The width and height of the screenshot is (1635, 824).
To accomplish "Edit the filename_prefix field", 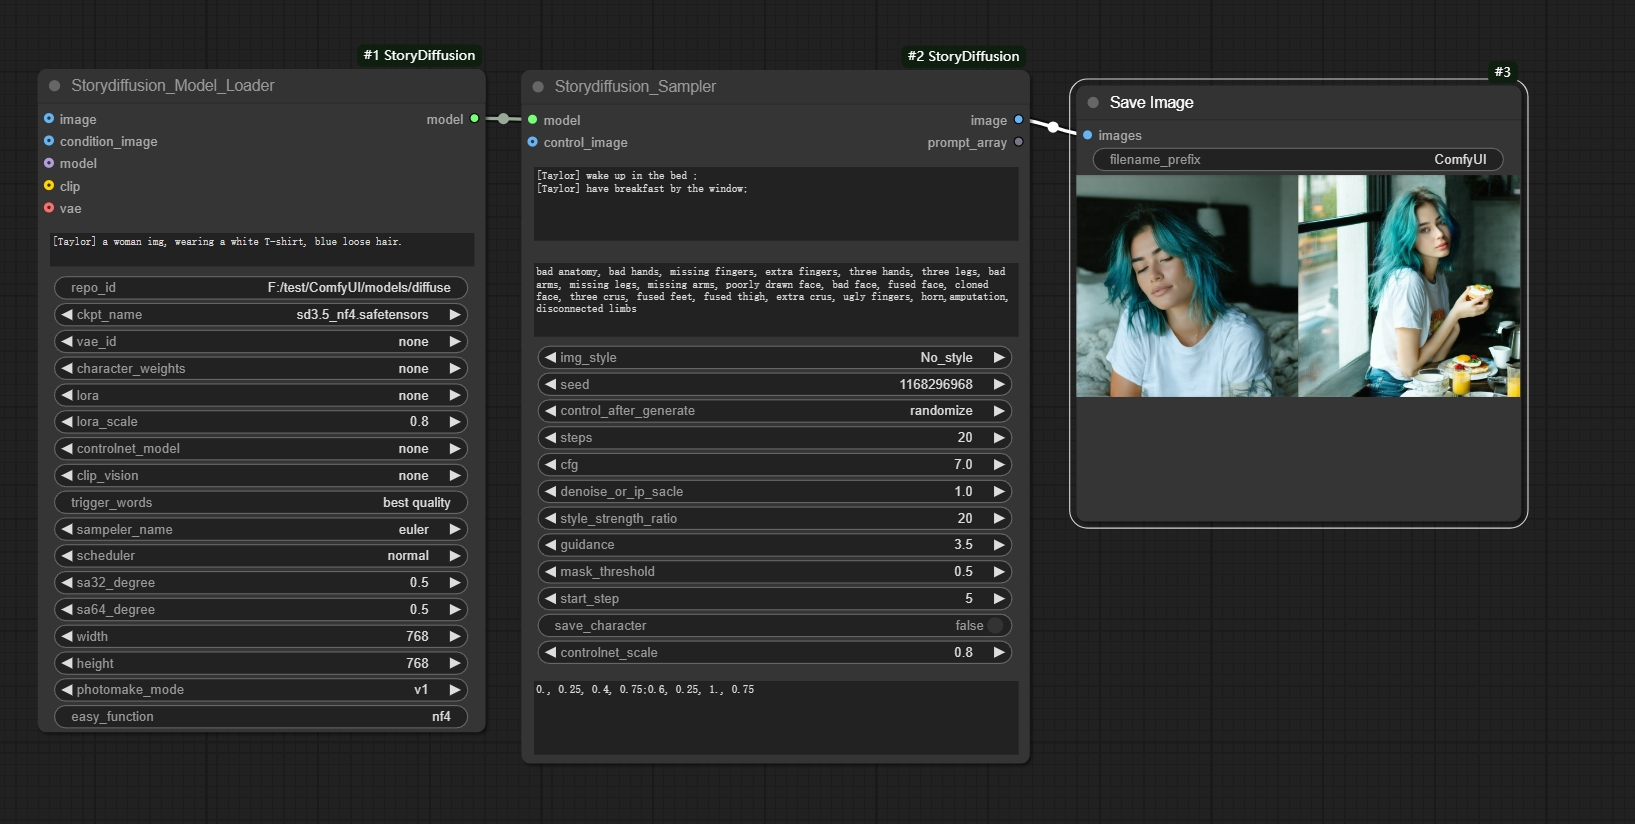I will point(1298,160).
